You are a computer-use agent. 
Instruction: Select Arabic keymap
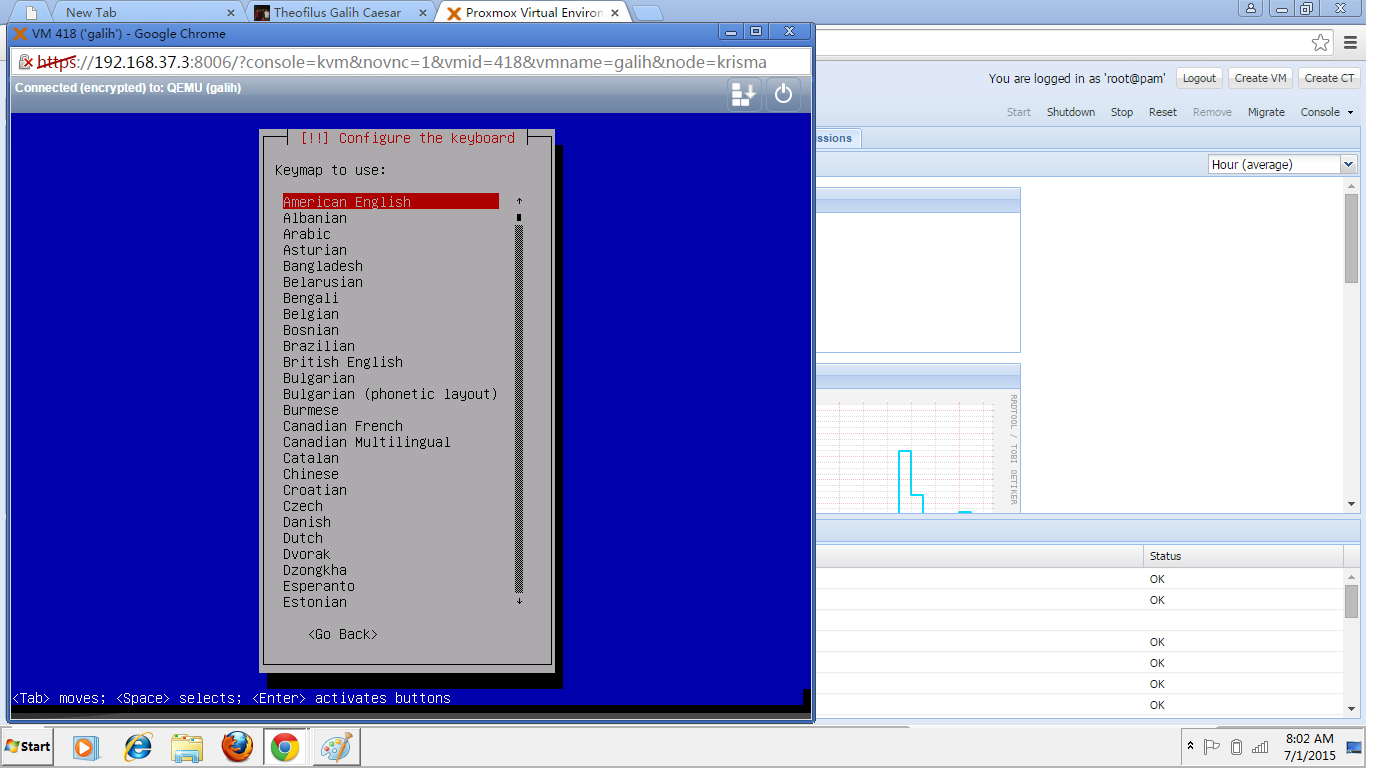coord(307,234)
